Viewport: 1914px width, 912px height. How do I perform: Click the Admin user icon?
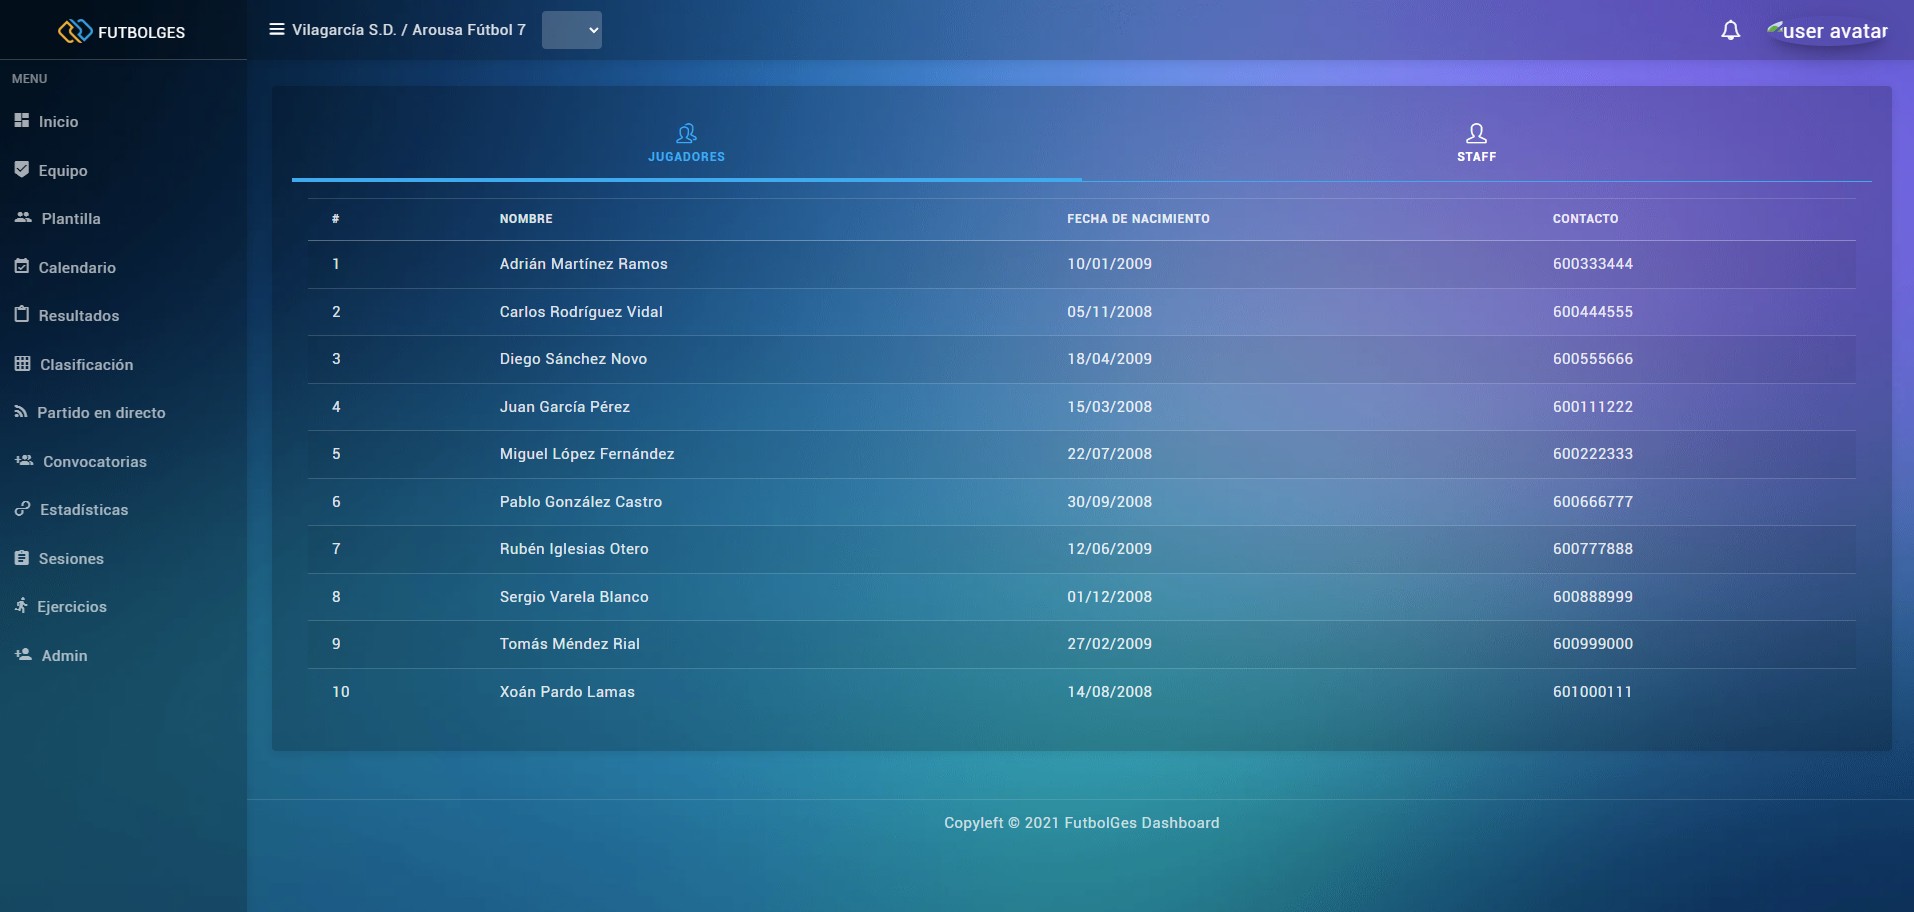[23, 655]
